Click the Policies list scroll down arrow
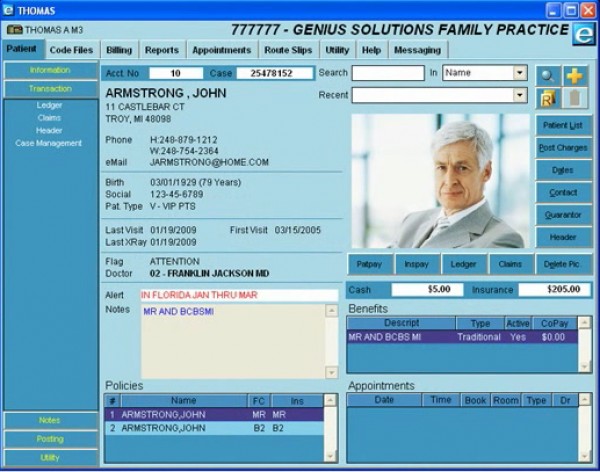This screenshot has height=472, width=600. pyautogui.click(x=330, y=456)
